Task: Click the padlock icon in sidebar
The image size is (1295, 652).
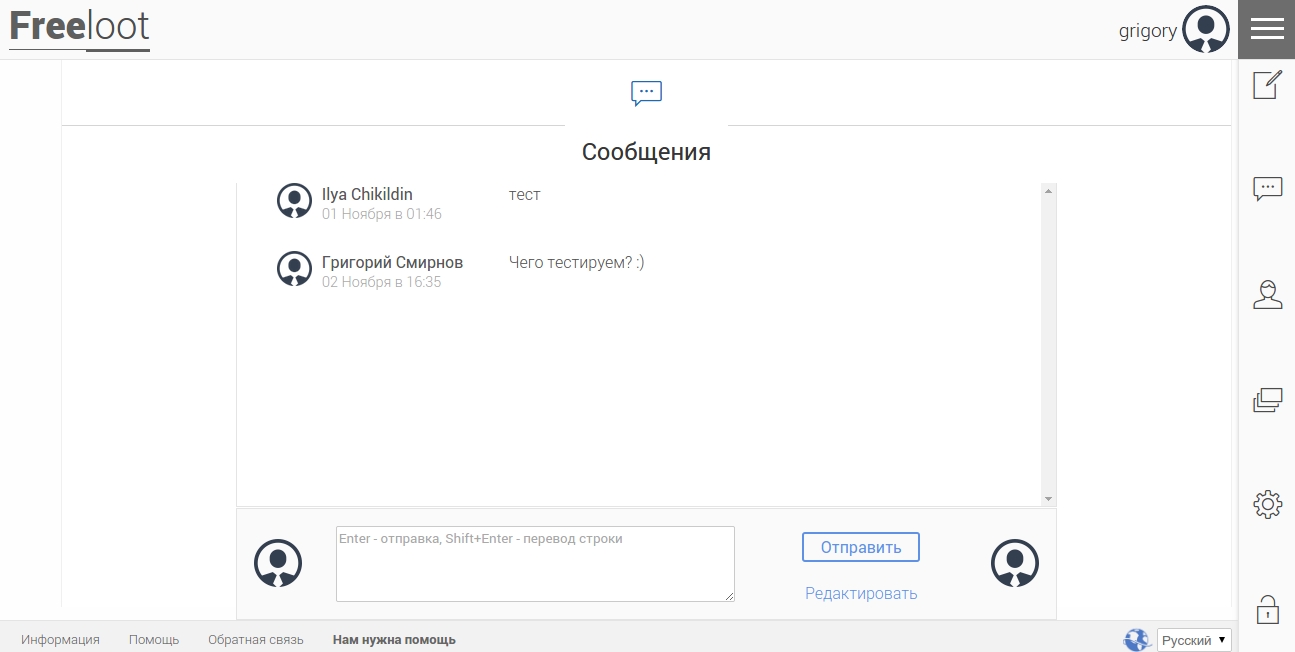Action: 1267,608
